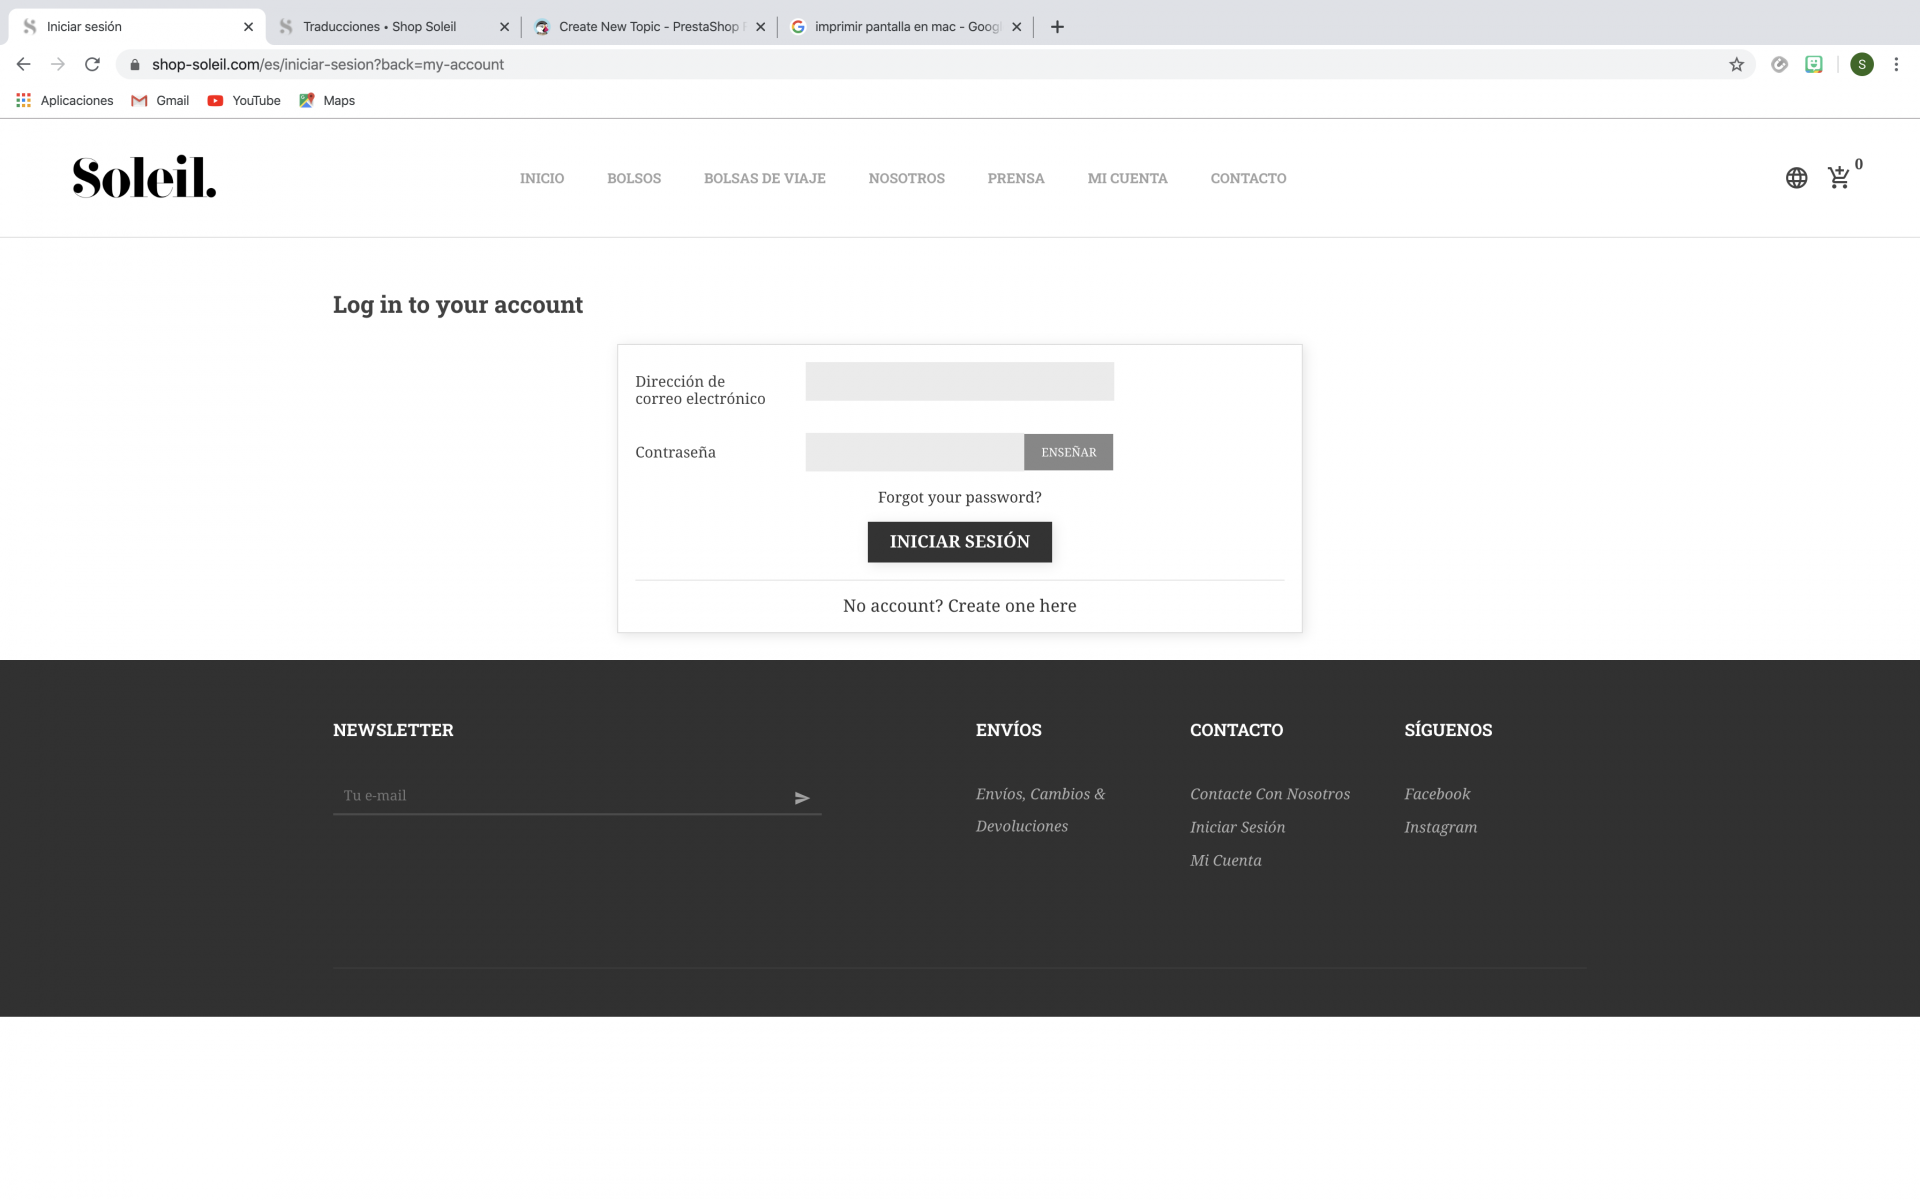The height and width of the screenshot is (1200, 1920).
Task: Toggle password visibility with ENSEÑAR
Action: pyautogui.click(x=1068, y=452)
